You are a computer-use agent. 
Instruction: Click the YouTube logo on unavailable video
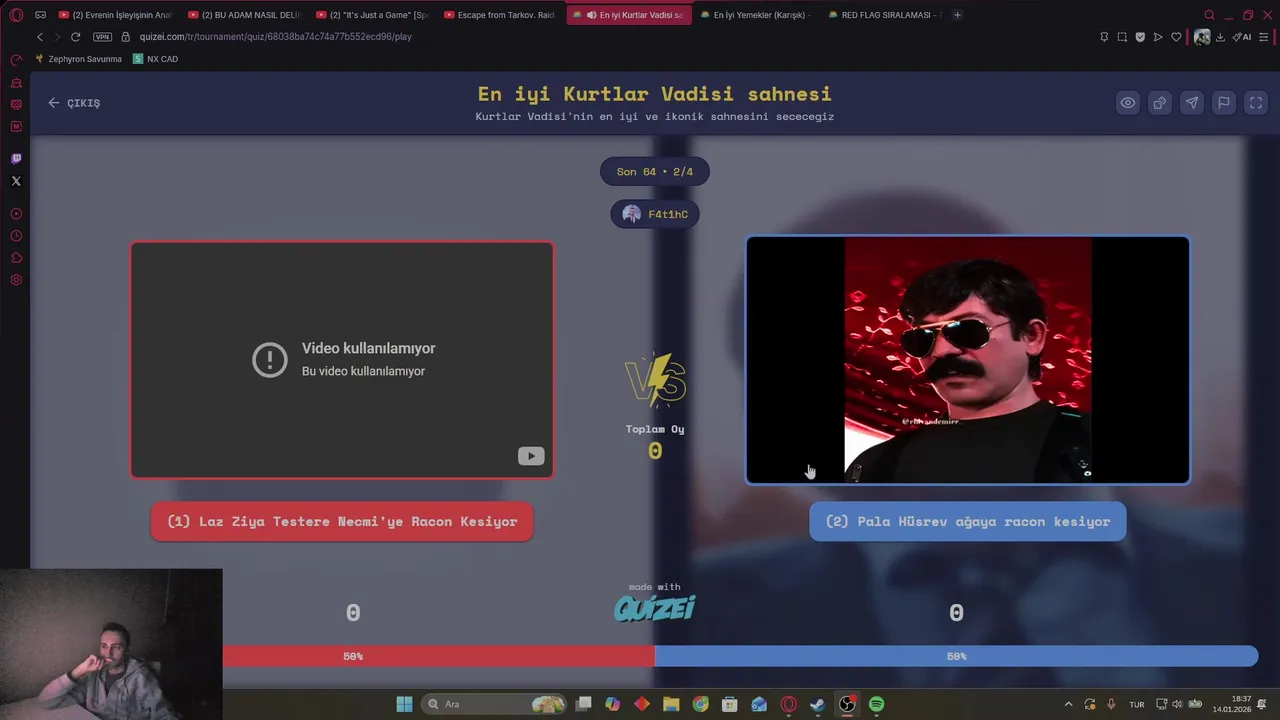(x=531, y=456)
